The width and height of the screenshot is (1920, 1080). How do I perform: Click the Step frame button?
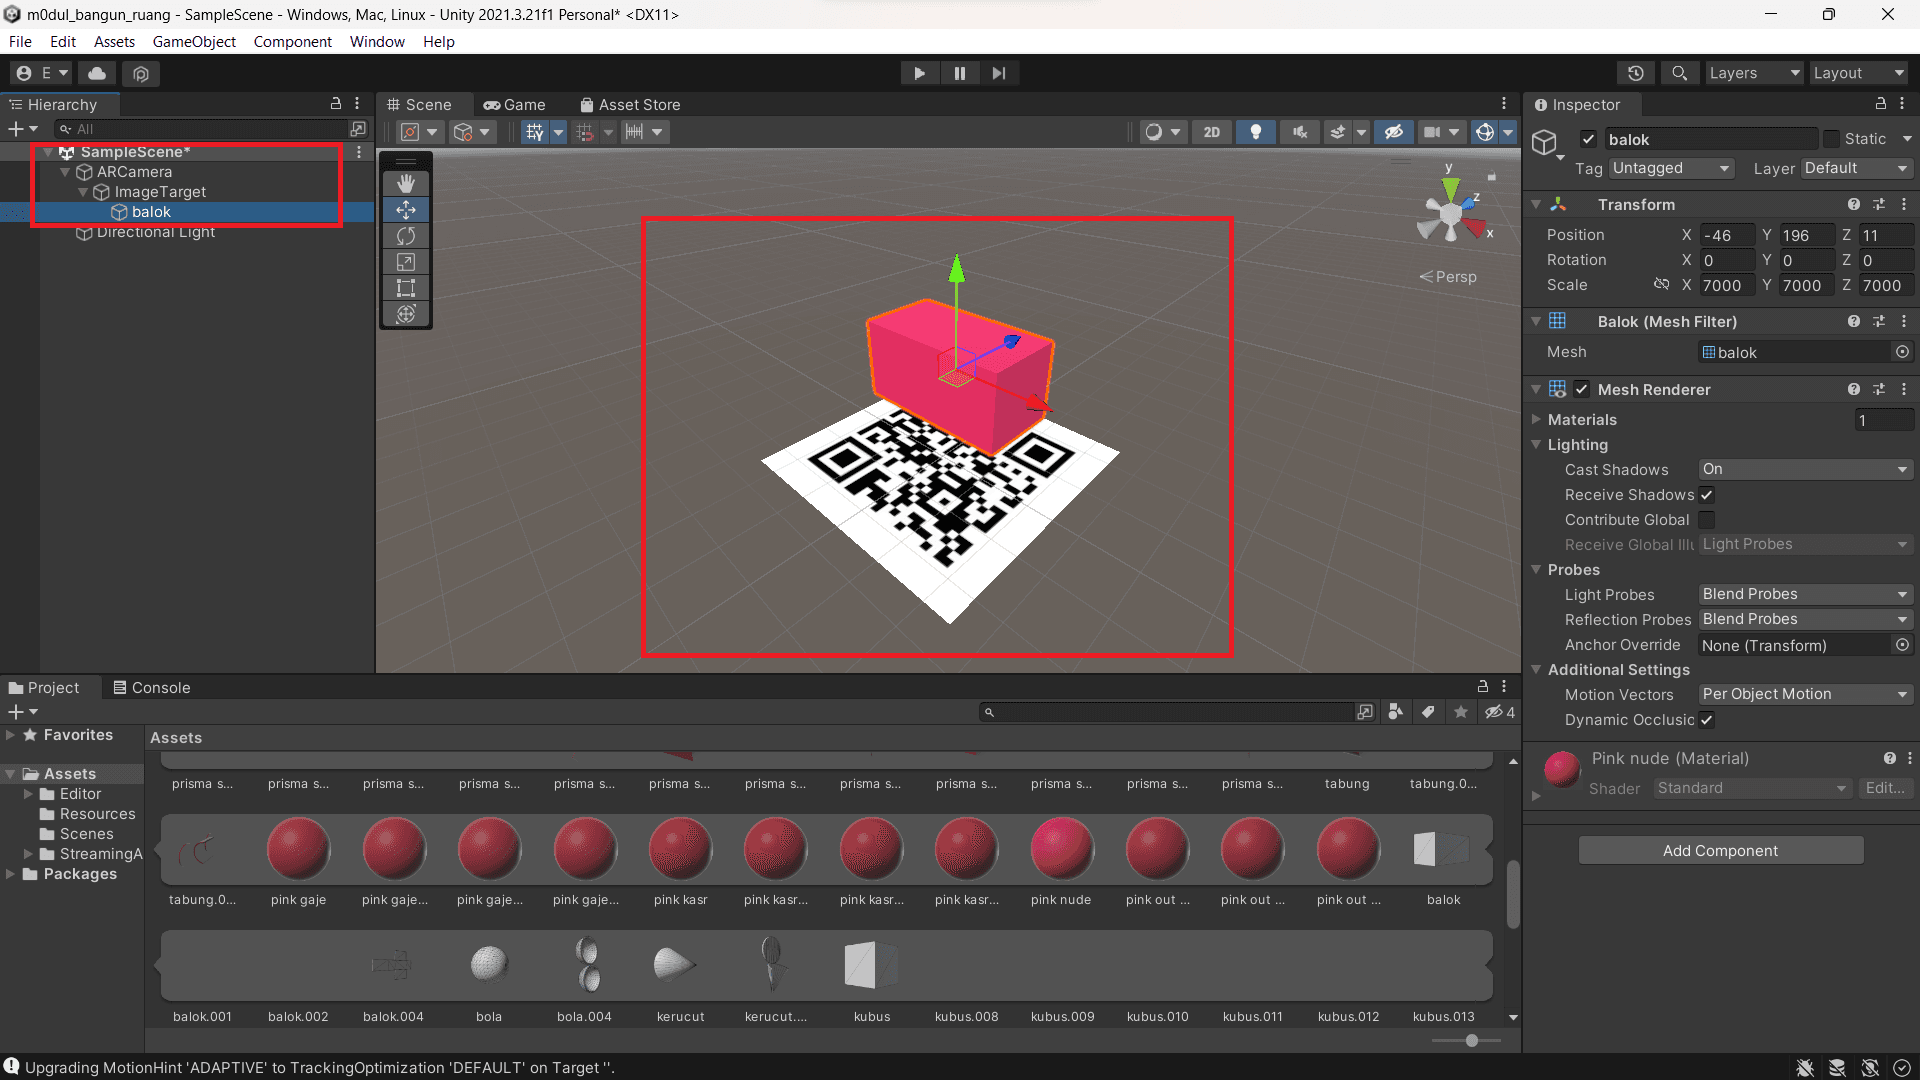(x=999, y=73)
